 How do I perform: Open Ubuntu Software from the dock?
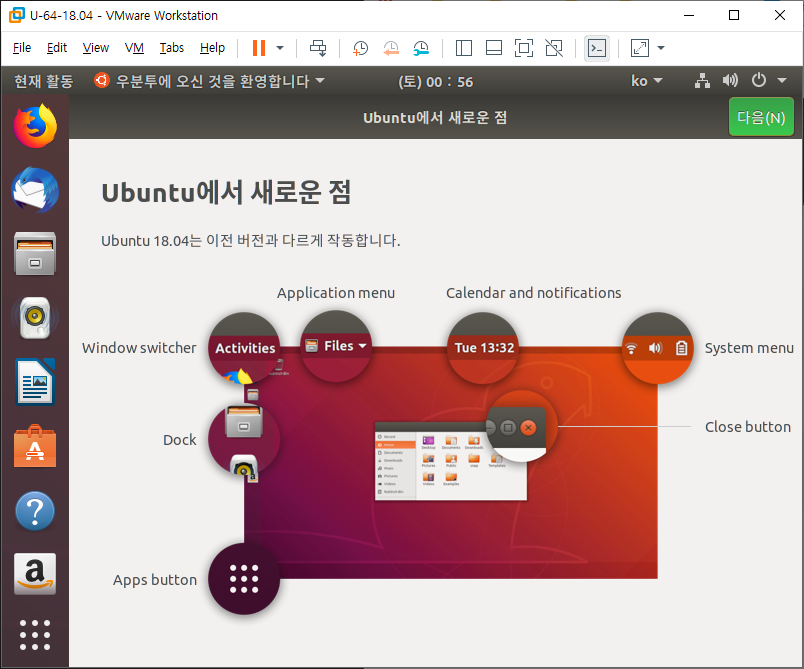click(35, 446)
